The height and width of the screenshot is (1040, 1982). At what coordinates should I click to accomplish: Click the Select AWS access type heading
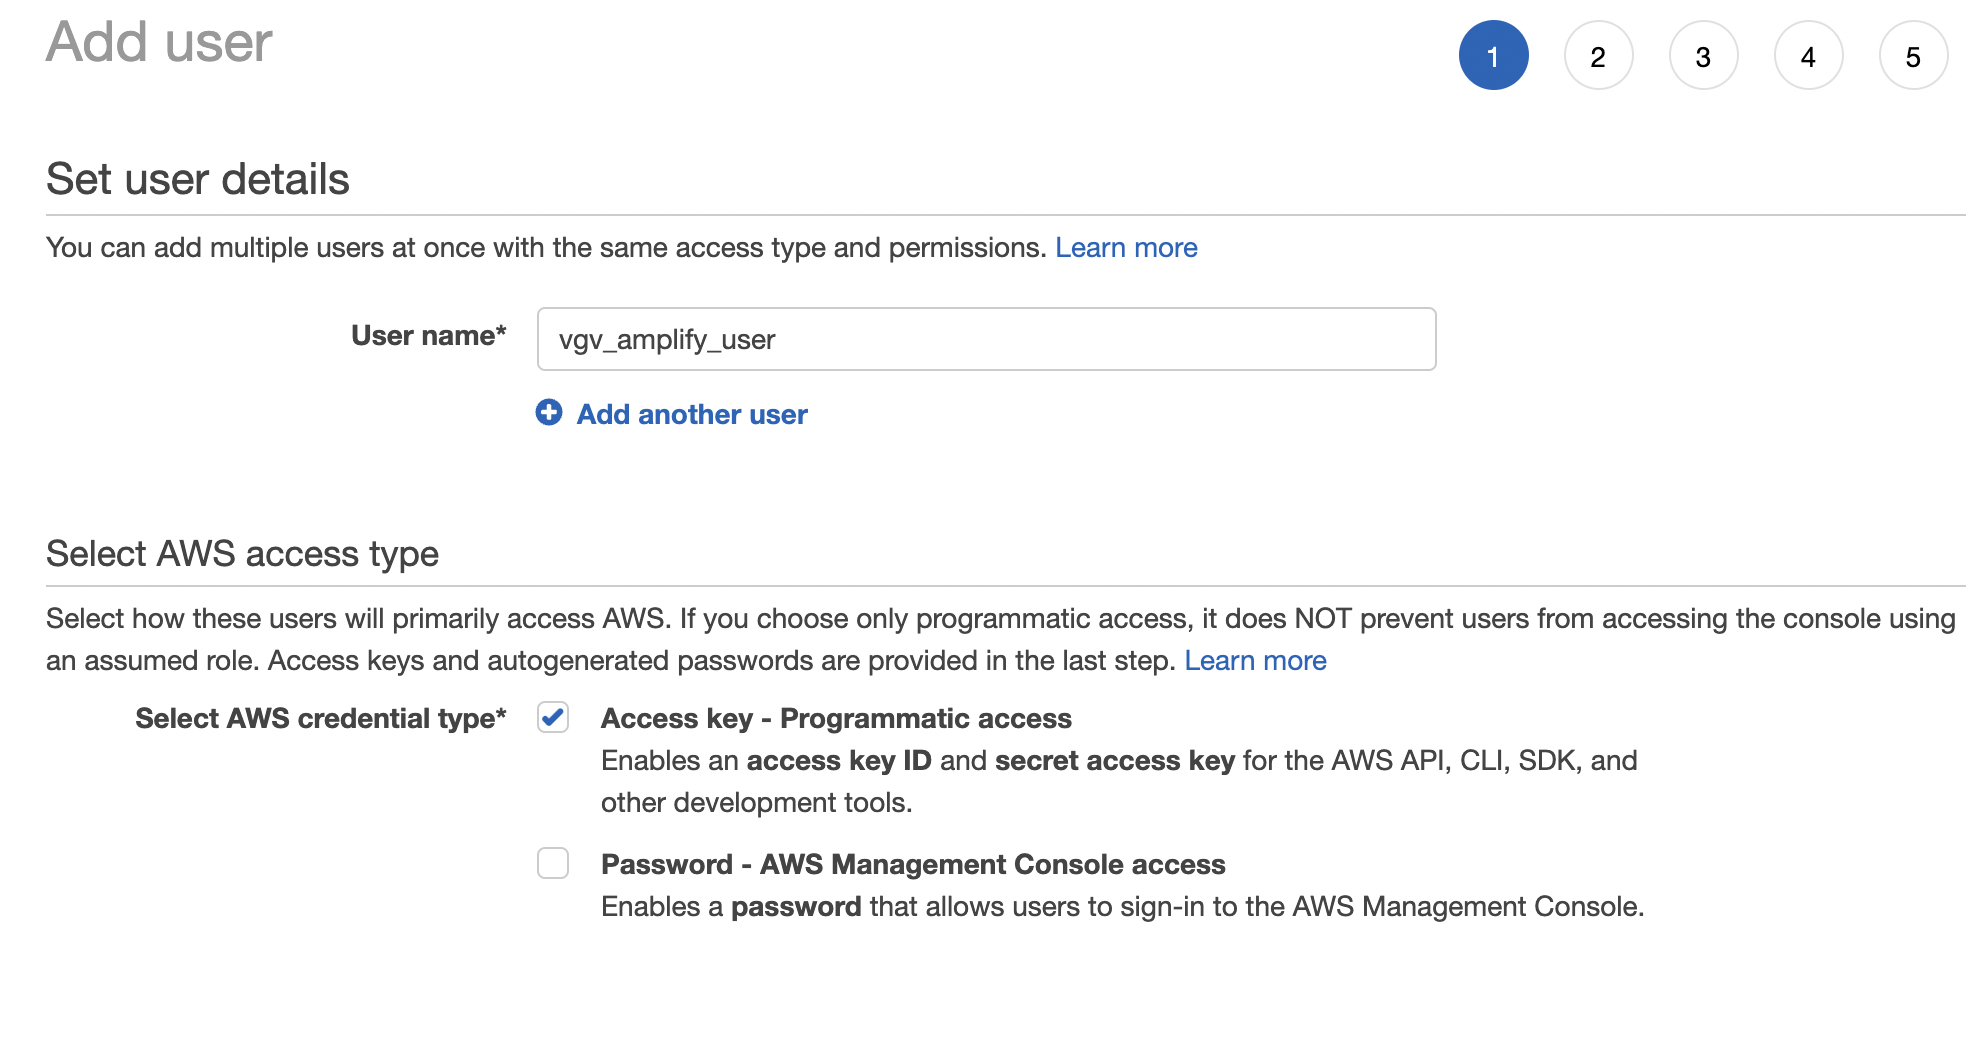[x=242, y=553]
